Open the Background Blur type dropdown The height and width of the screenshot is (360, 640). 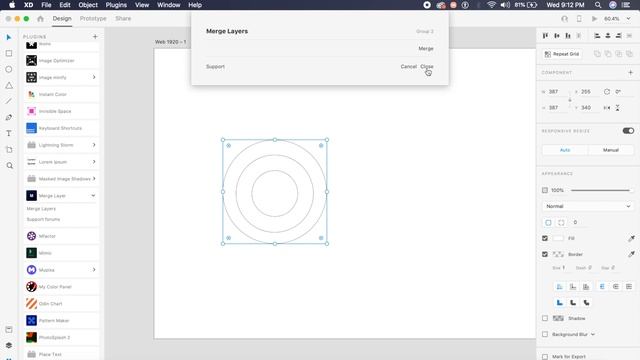(593, 334)
